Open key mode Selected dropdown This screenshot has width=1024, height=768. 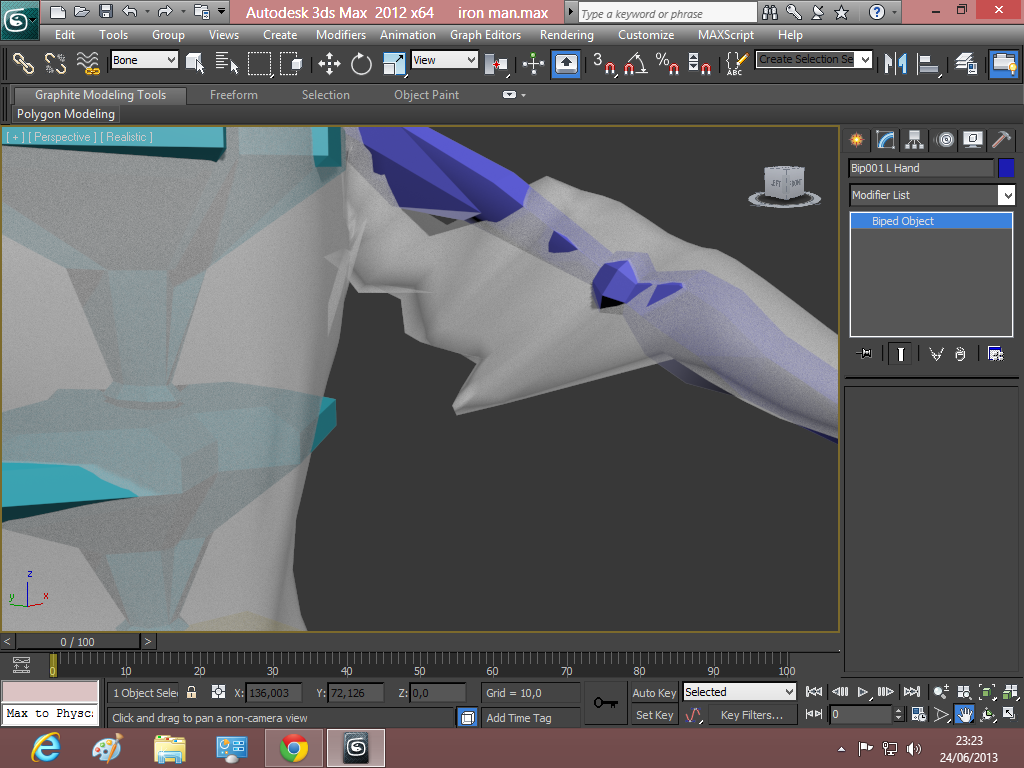coord(739,692)
